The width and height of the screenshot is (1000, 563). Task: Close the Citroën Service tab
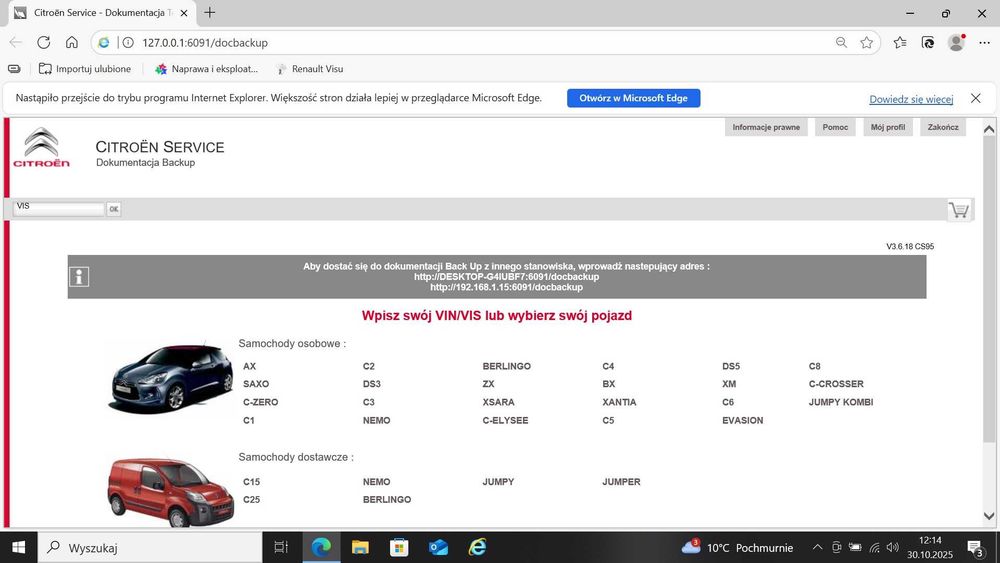(184, 13)
